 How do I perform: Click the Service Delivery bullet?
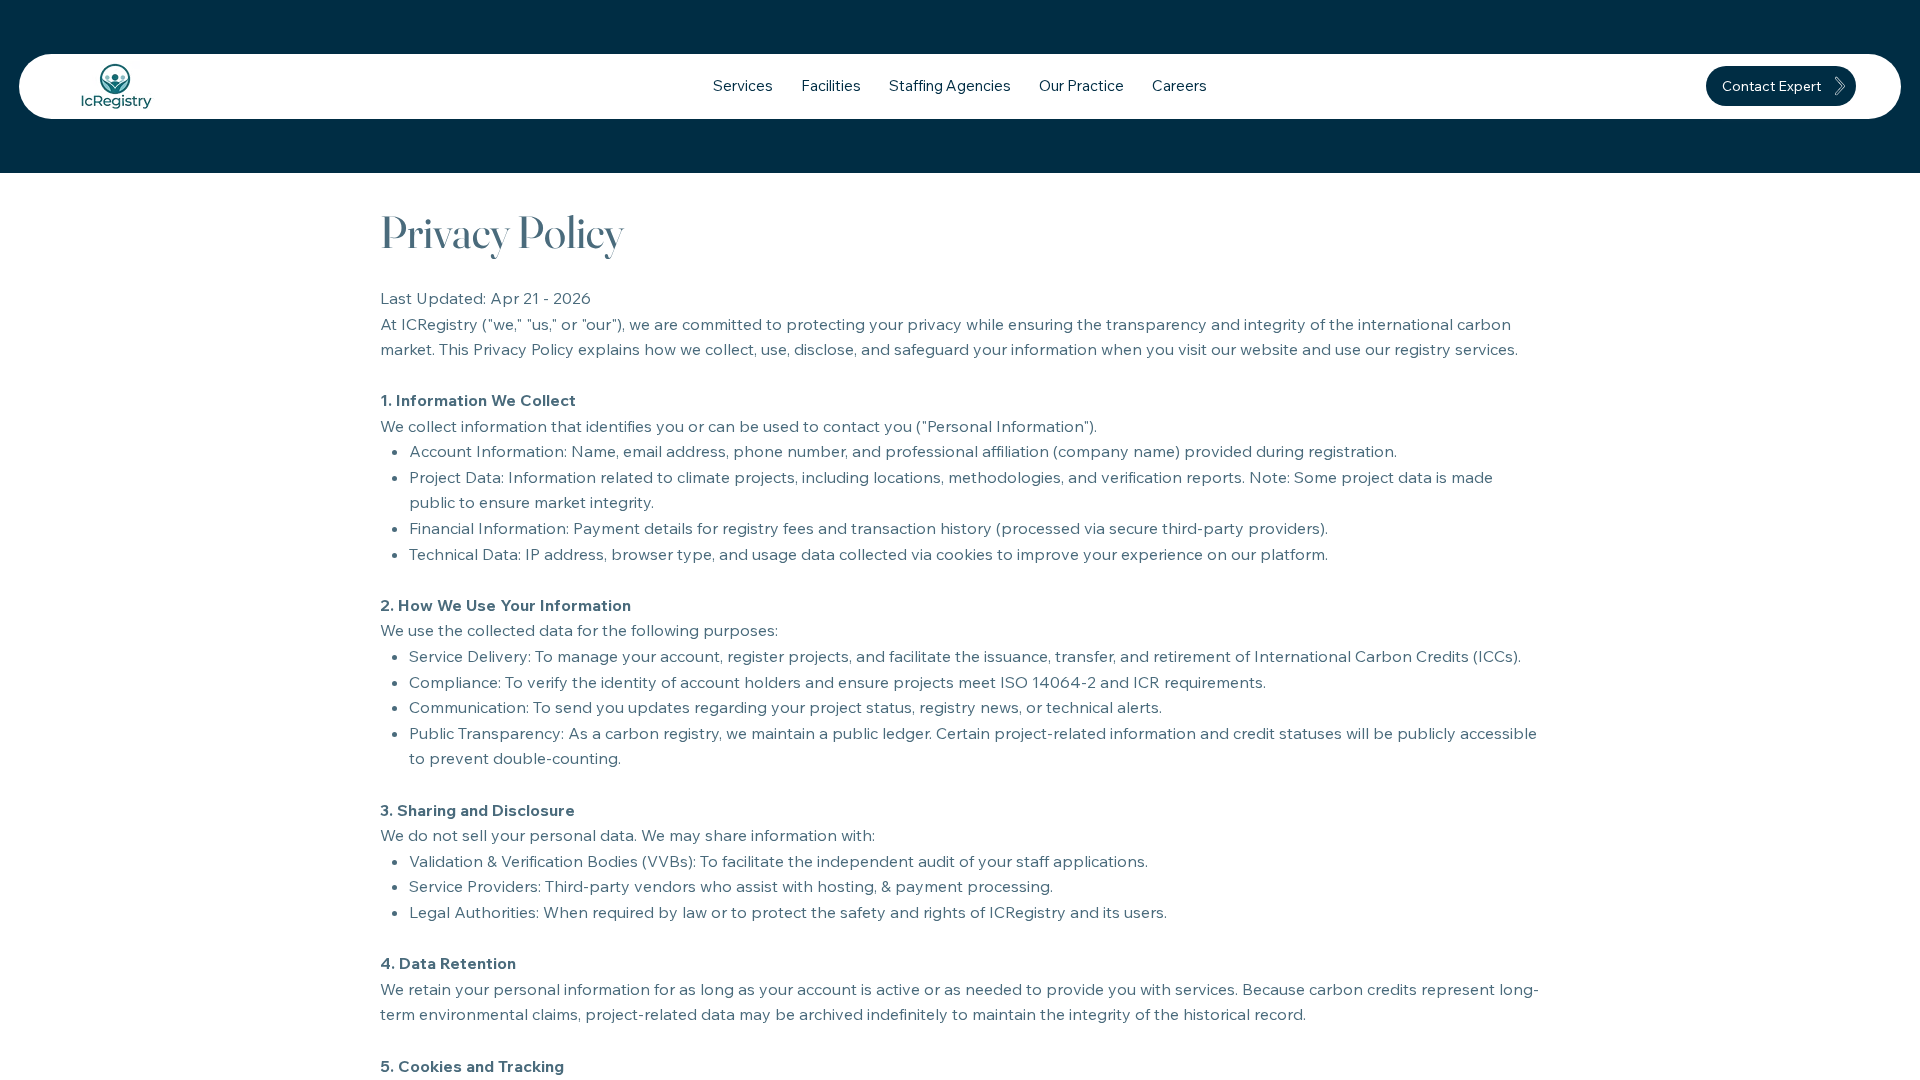click(965, 657)
